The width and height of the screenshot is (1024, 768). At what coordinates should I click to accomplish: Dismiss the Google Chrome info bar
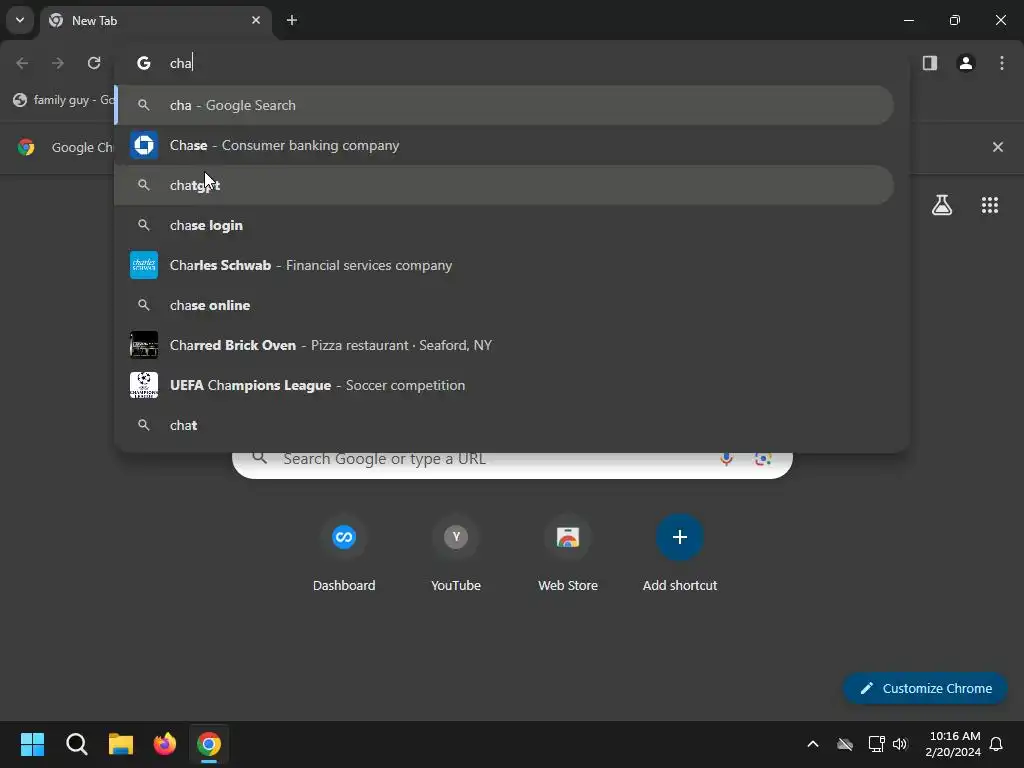tap(998, 147)
